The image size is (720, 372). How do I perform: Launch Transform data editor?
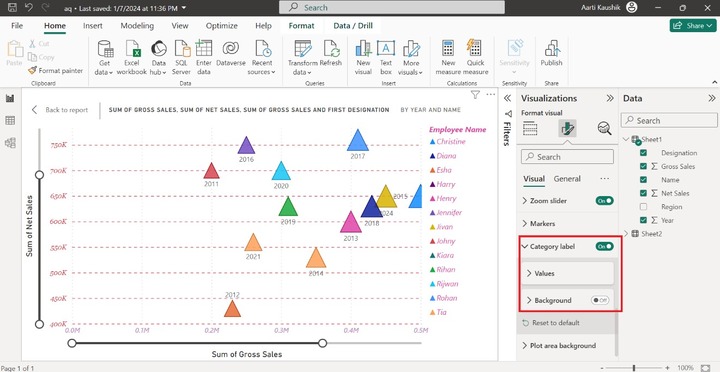tap(303, 57)
